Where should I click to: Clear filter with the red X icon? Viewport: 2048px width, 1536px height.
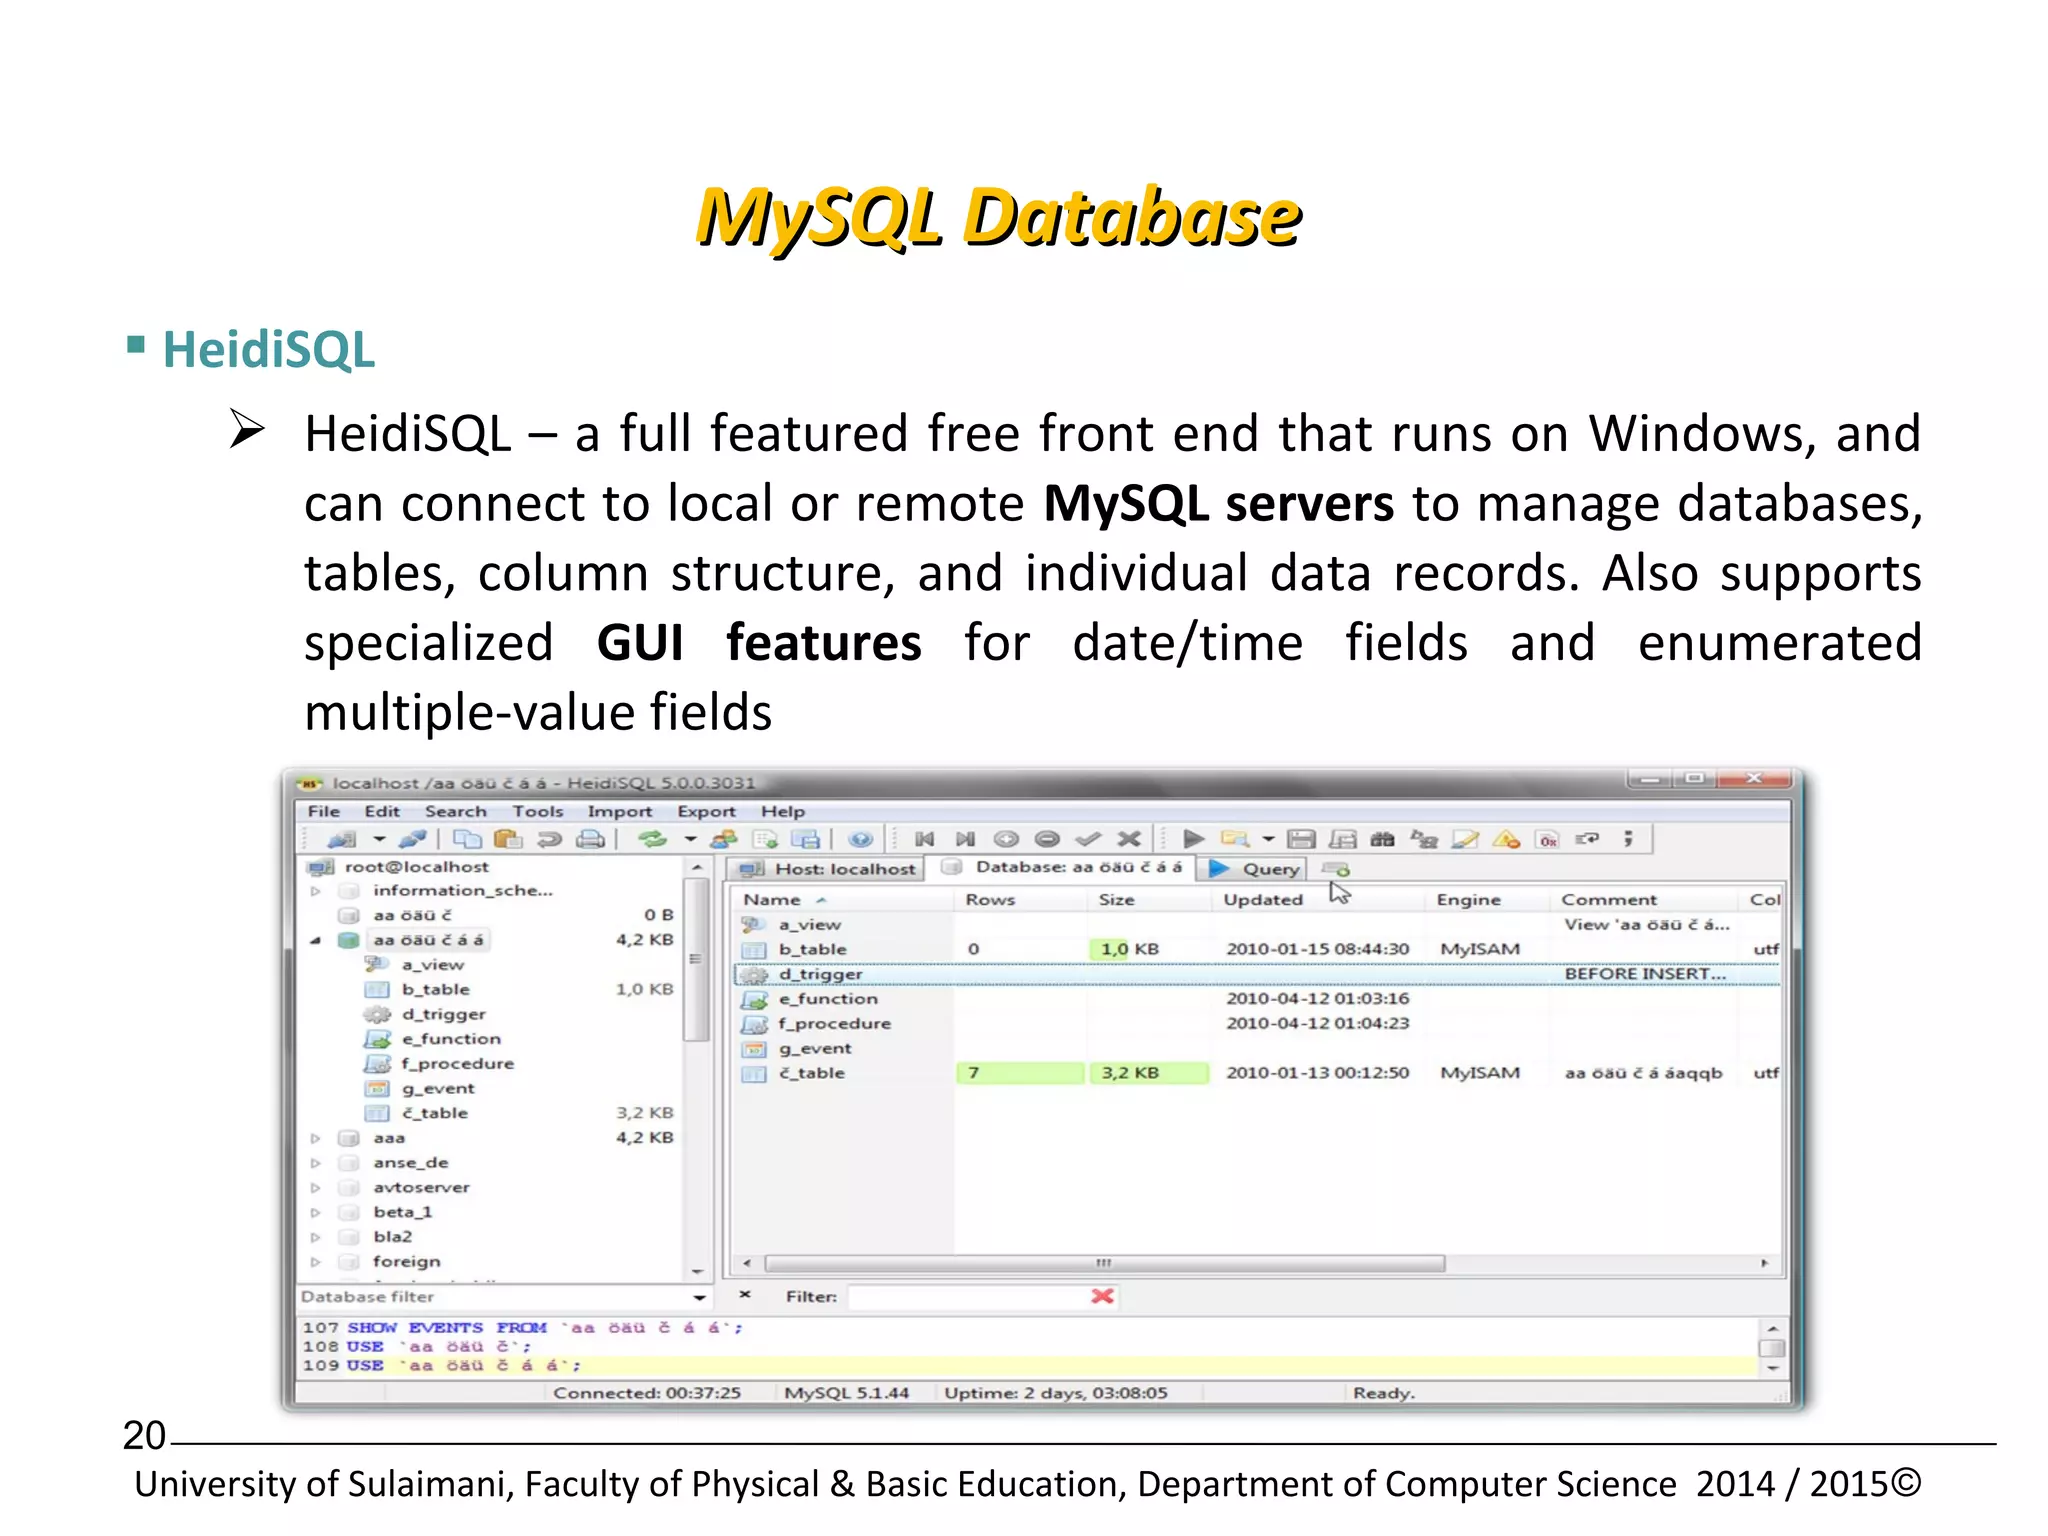(x=1103, y=1296)
